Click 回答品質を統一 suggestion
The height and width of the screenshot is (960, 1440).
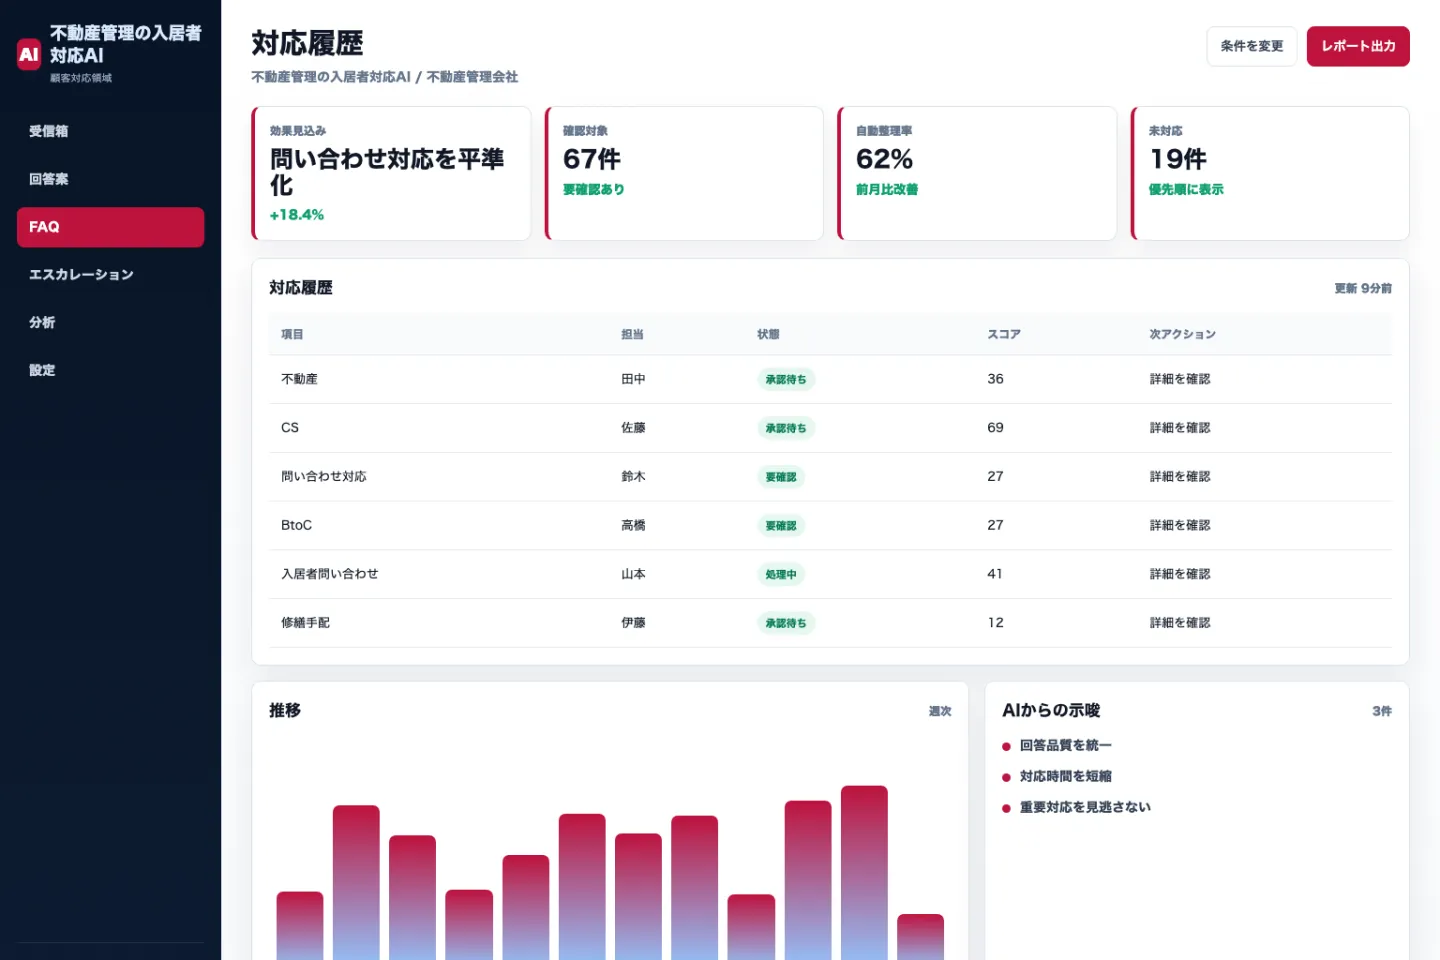tap(1065, 746)
